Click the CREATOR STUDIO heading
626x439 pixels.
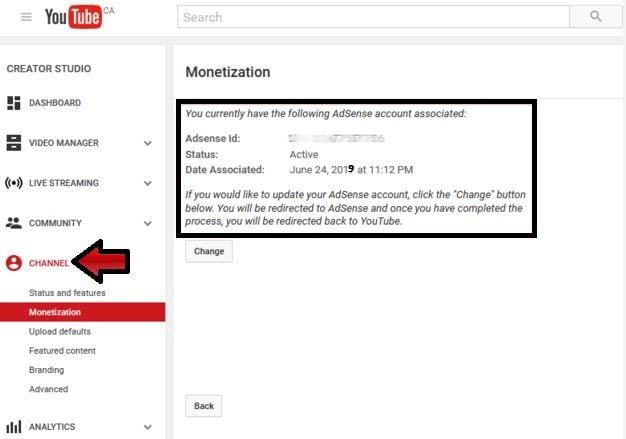pyautogui.click(x=49, y=69)
